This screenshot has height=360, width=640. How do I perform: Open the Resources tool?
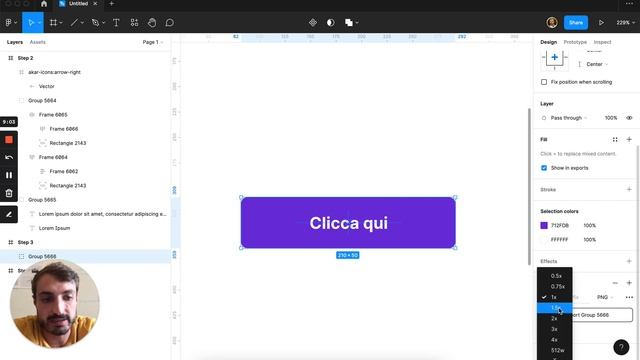134,23
